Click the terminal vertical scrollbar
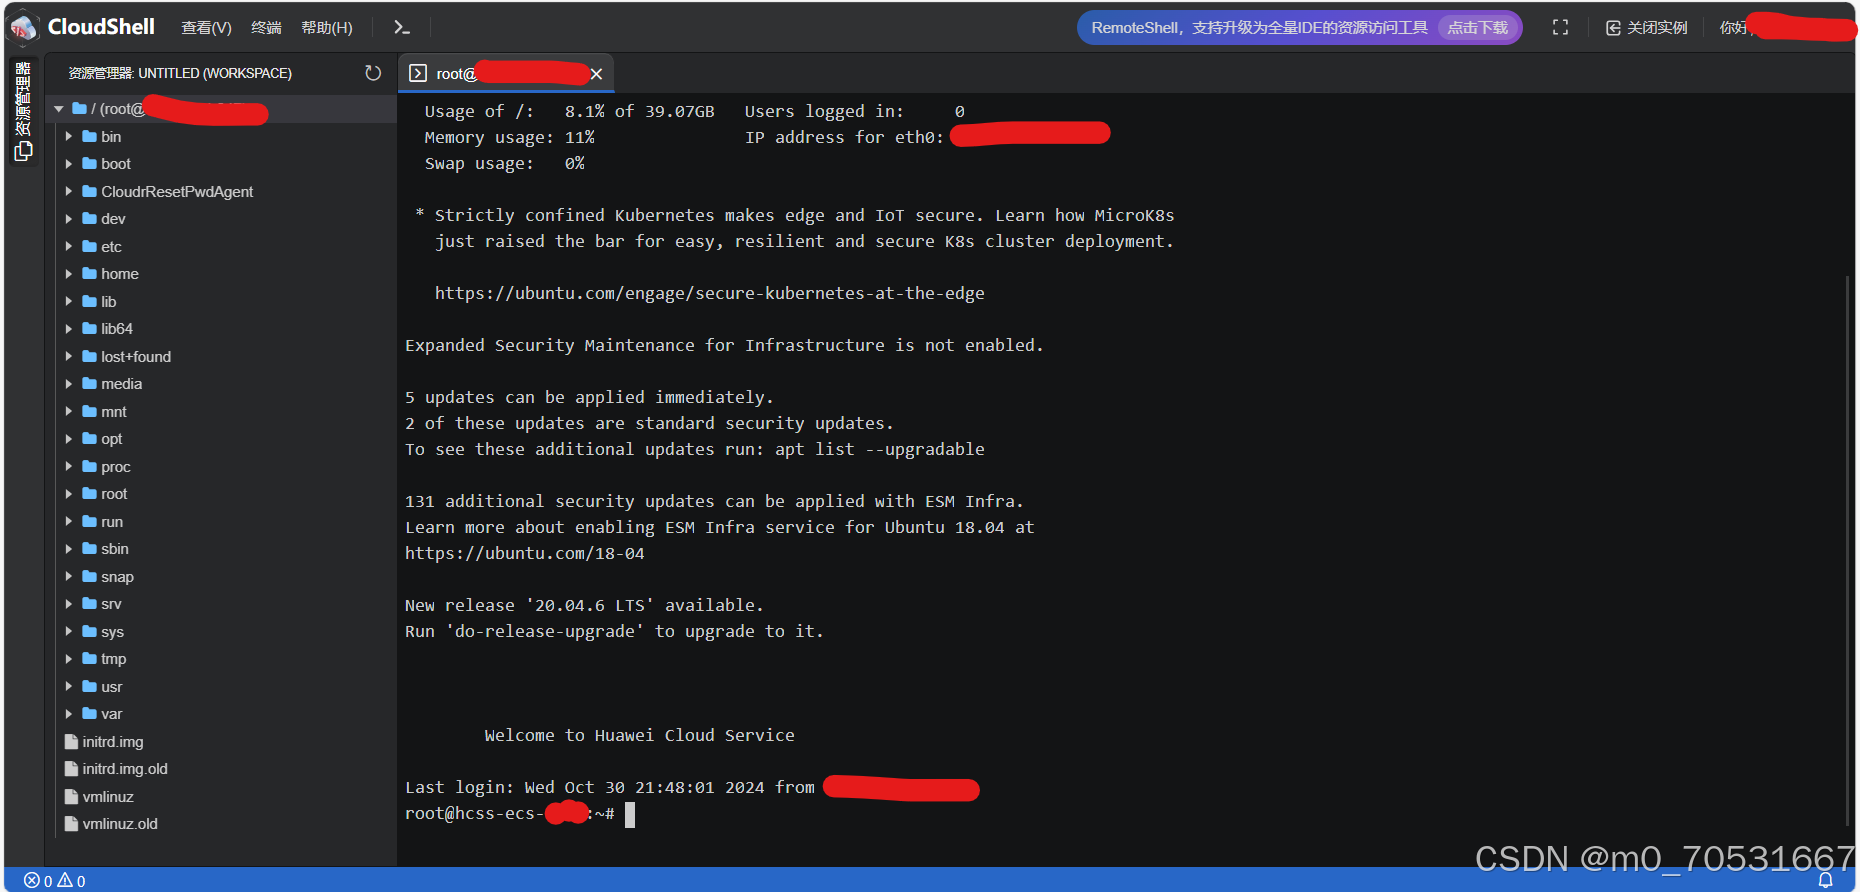Image resolution: width=1861 pixels, height=892 pixels. [1847, 550]
